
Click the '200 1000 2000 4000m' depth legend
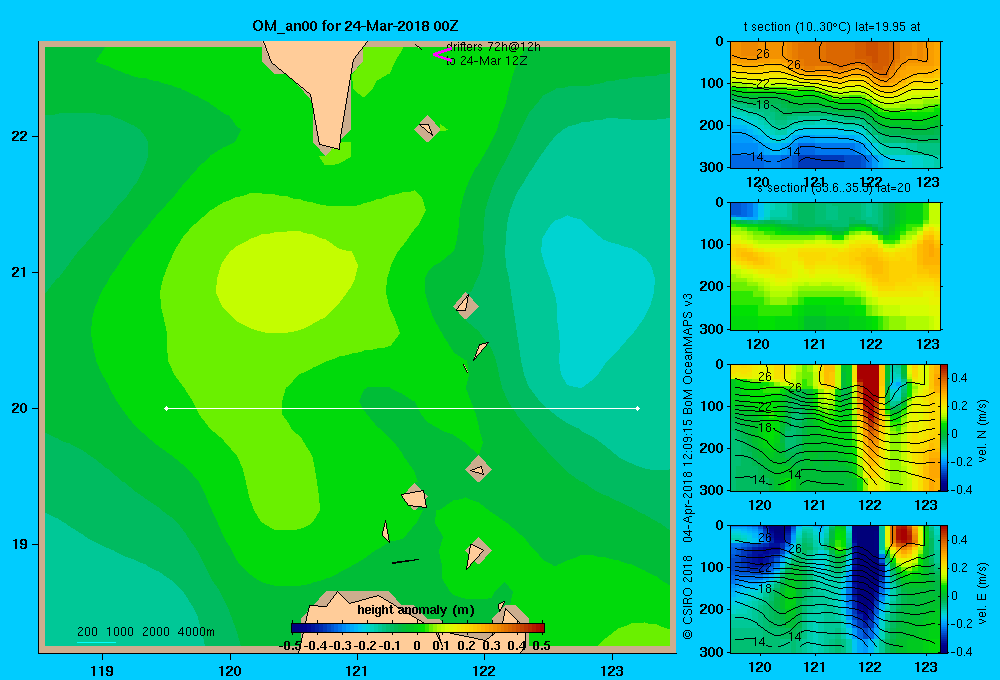point(145,632)
